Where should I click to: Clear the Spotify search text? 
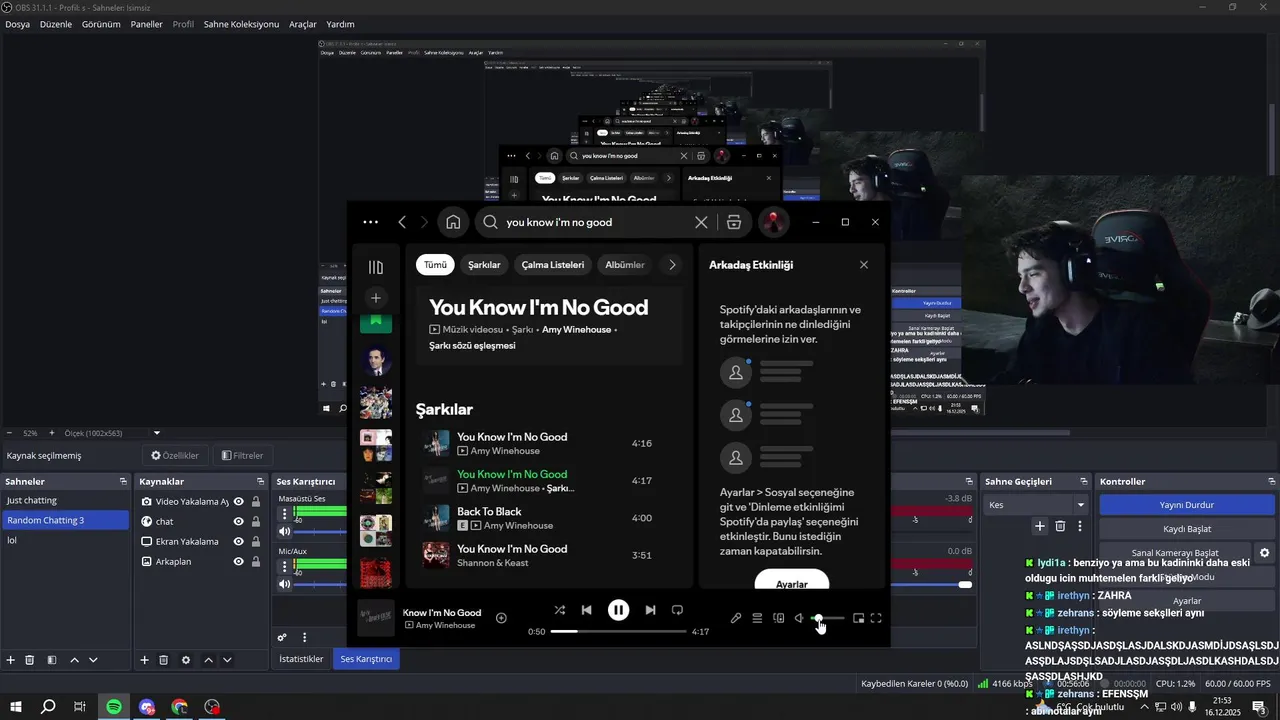coord(701,222)
